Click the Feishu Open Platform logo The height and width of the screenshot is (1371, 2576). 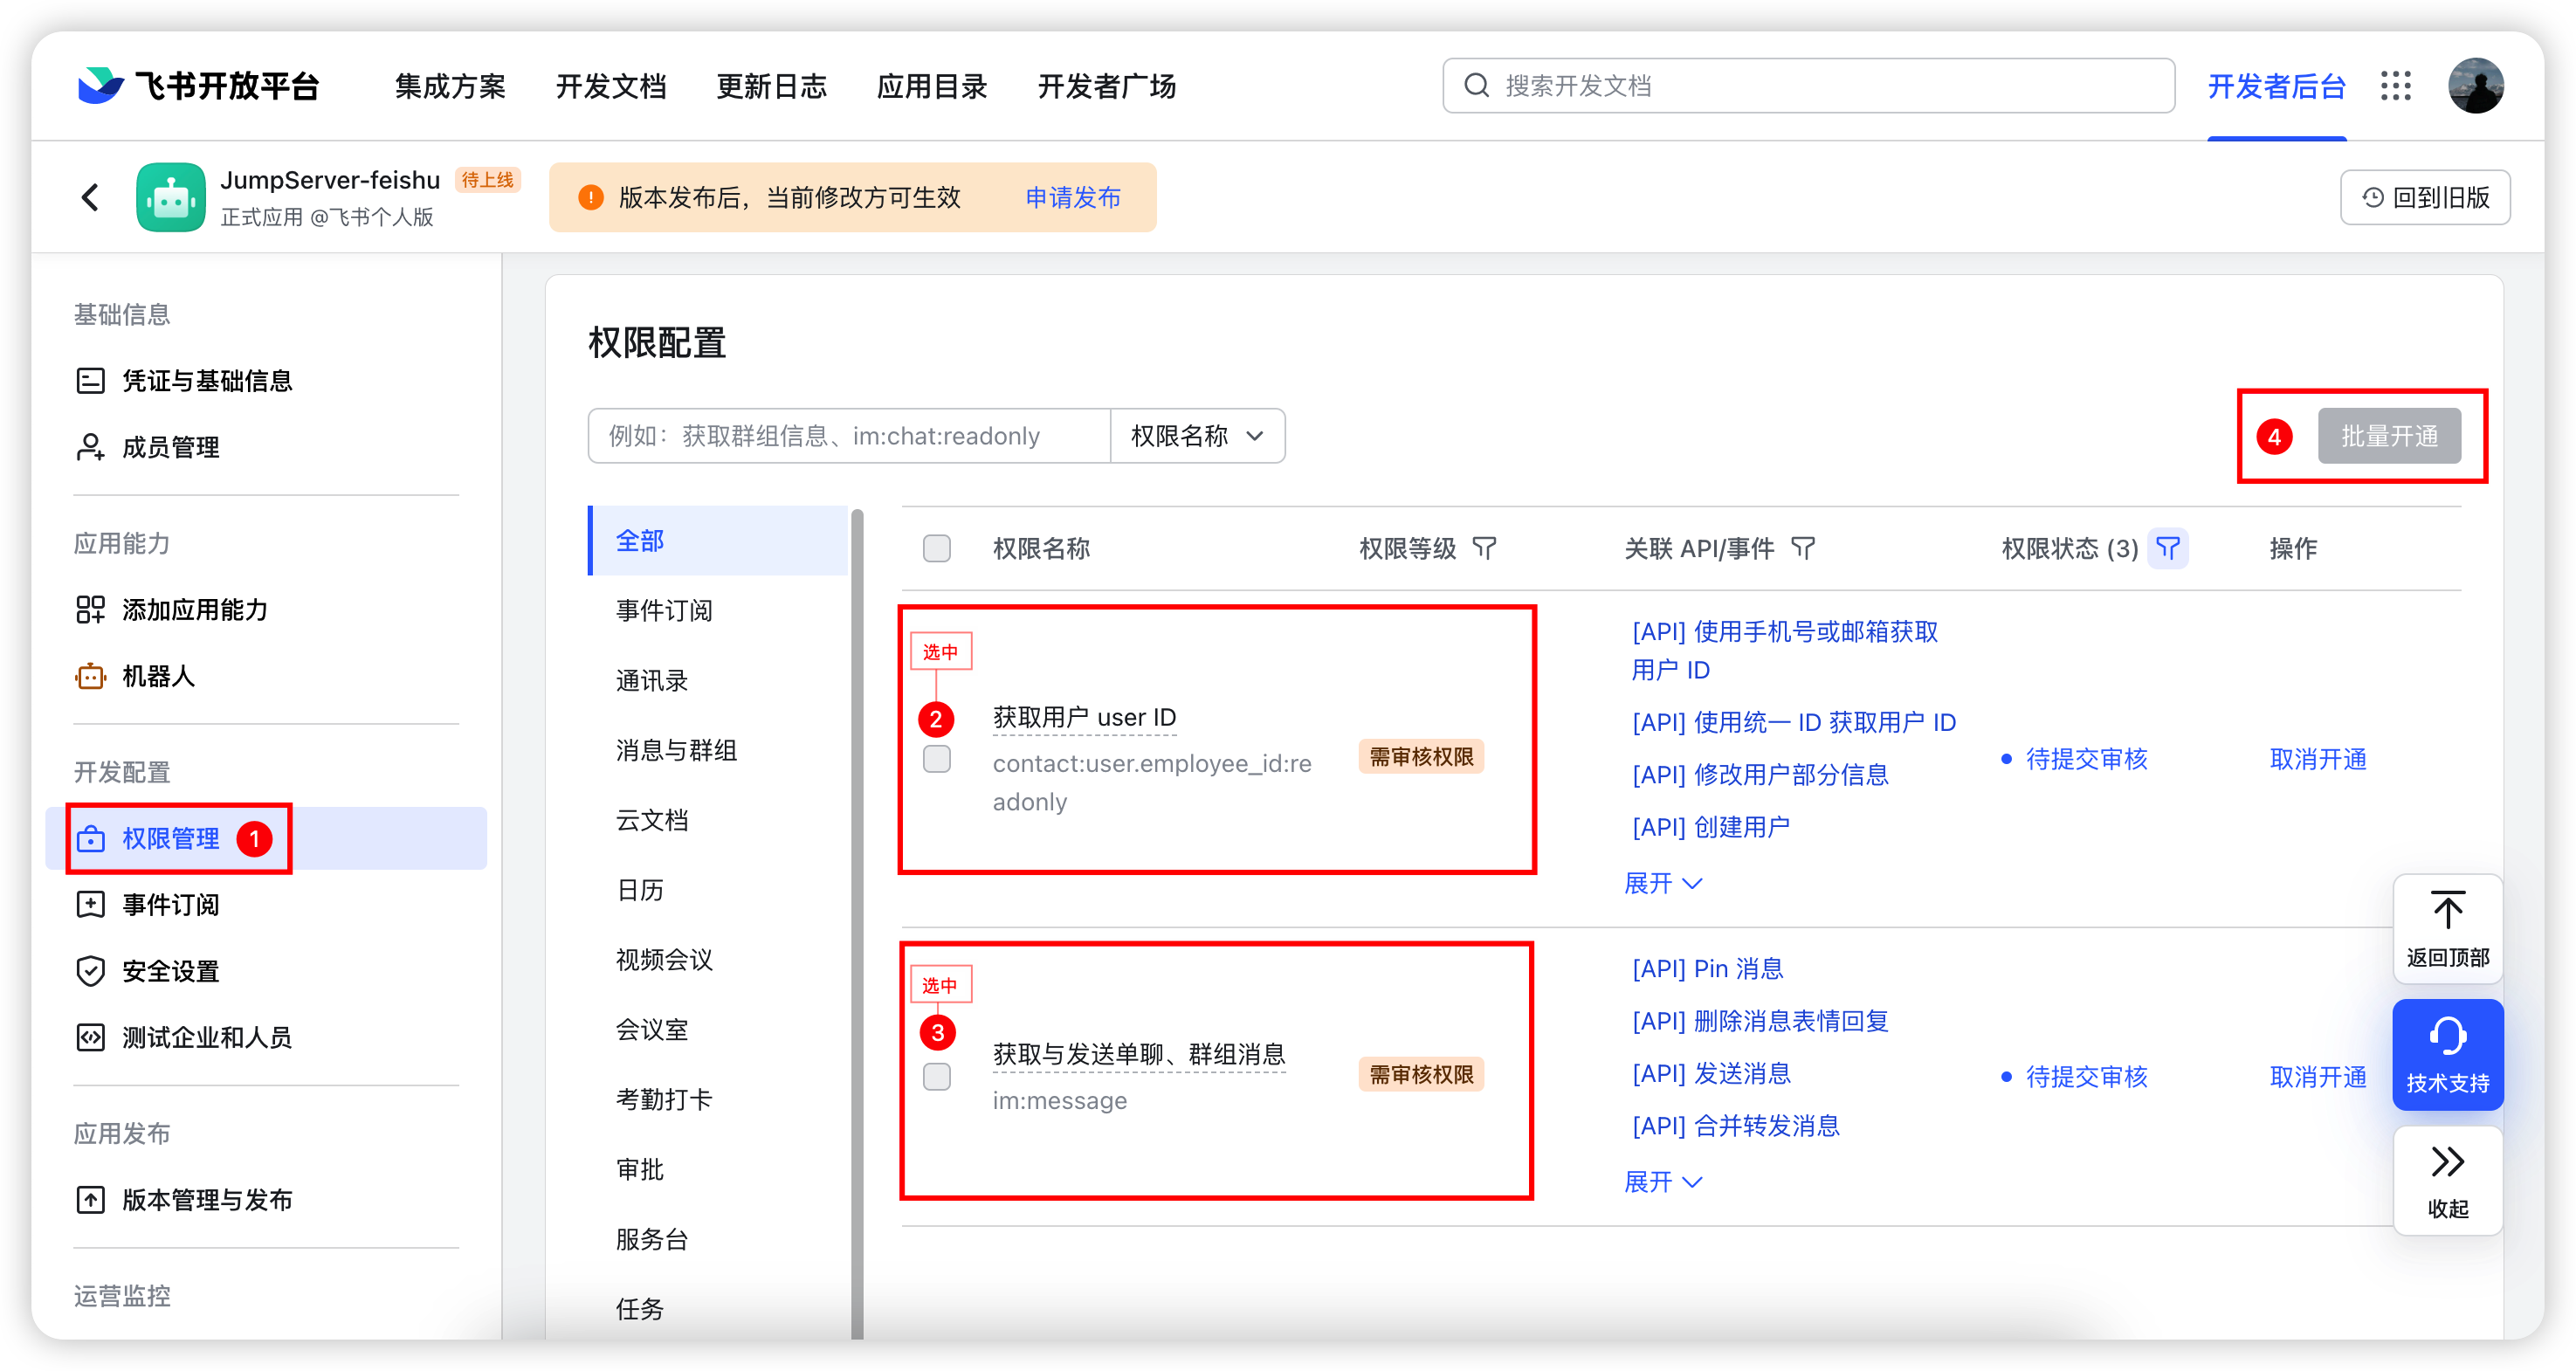[x=198, y=86]
